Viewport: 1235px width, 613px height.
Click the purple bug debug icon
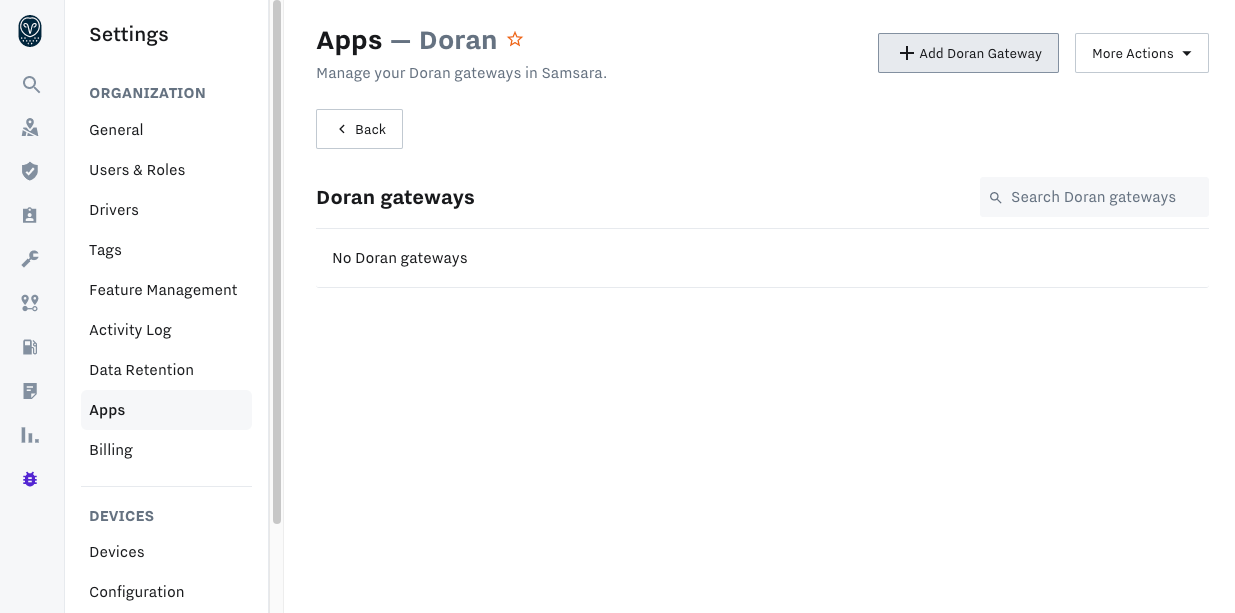tap(30, 479)
